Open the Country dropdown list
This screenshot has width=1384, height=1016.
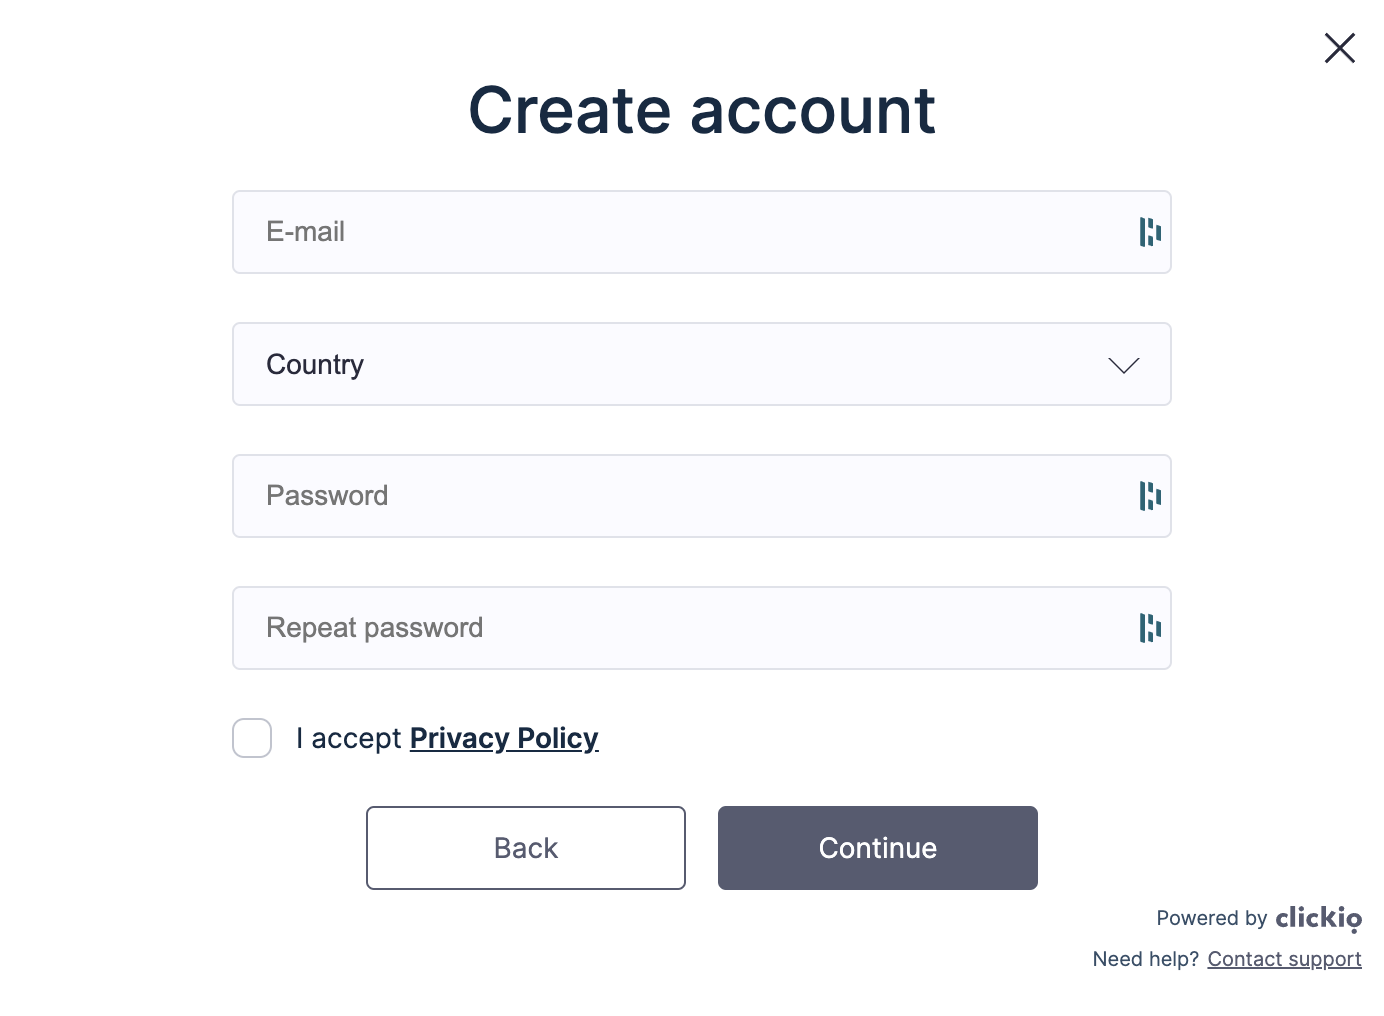(x=701, y=364)
